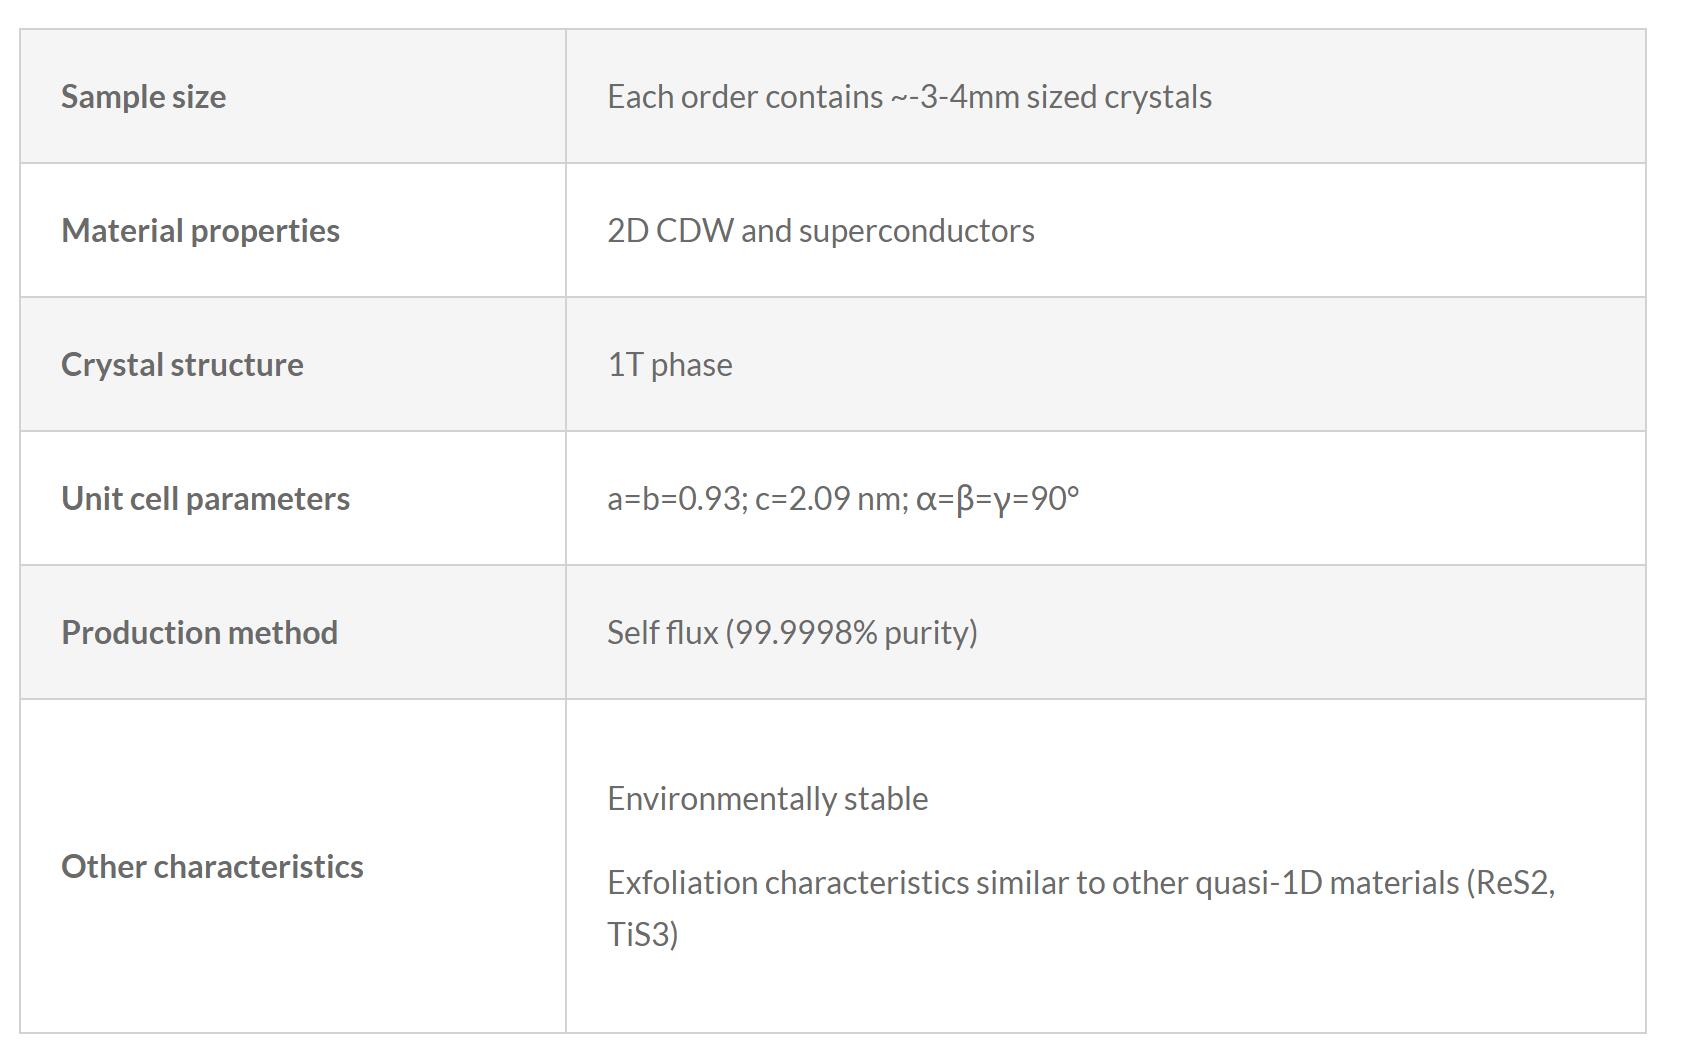Click the "(ReS2," text in characteristics
Viewport: 1691px width, 1055px height.
click(x=1510, y=883)
